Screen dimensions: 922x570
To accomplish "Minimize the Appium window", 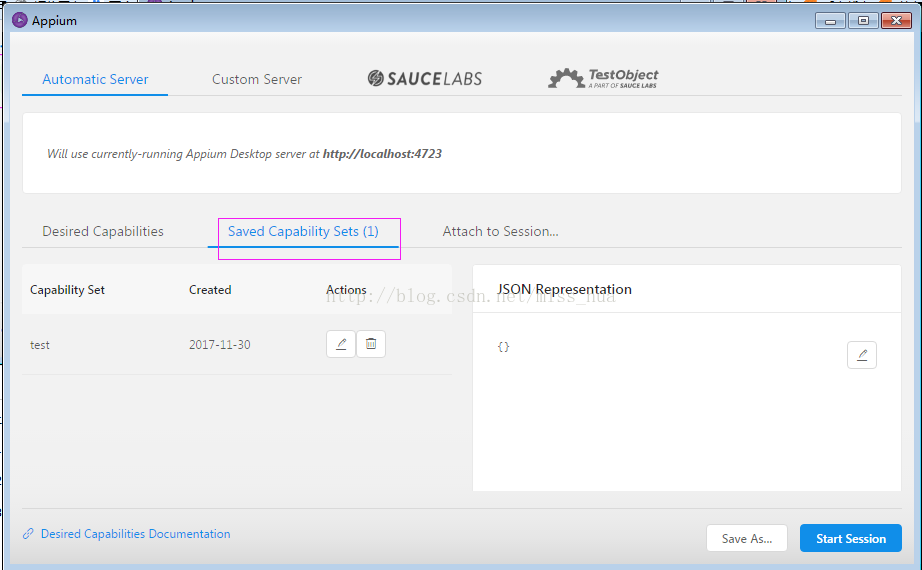I will [x=830, y=21].
